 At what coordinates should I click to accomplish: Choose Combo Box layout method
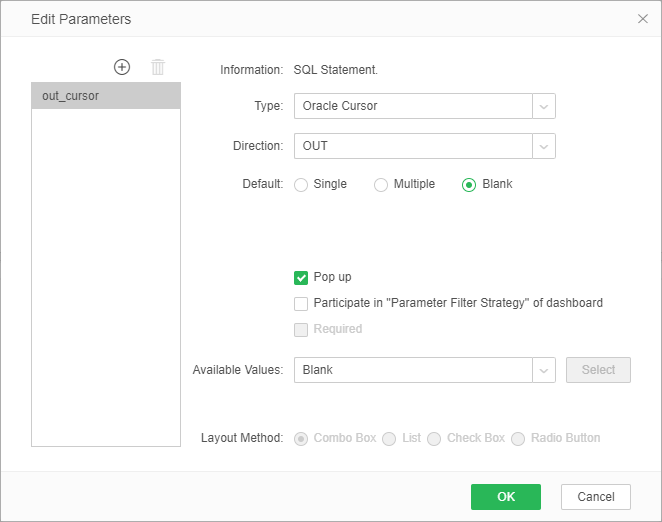coord(301,439)
